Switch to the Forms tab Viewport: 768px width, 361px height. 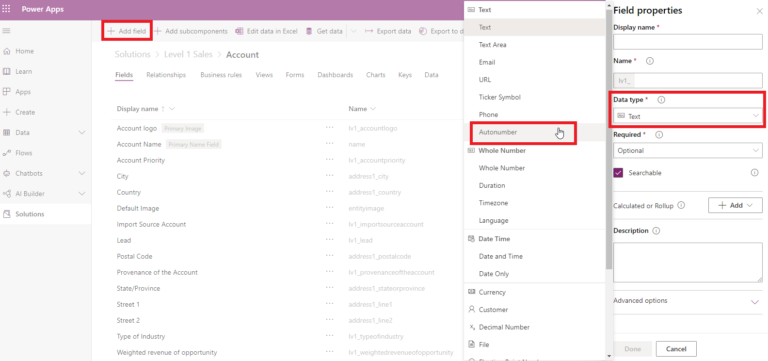click(x=295, y=75)
